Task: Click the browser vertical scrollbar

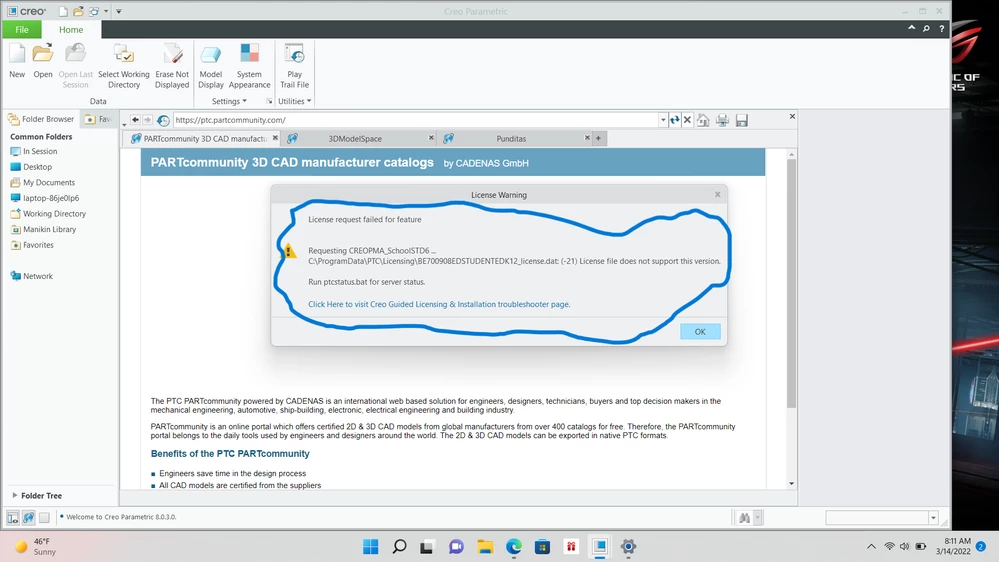Action: (x=791, y=284)
